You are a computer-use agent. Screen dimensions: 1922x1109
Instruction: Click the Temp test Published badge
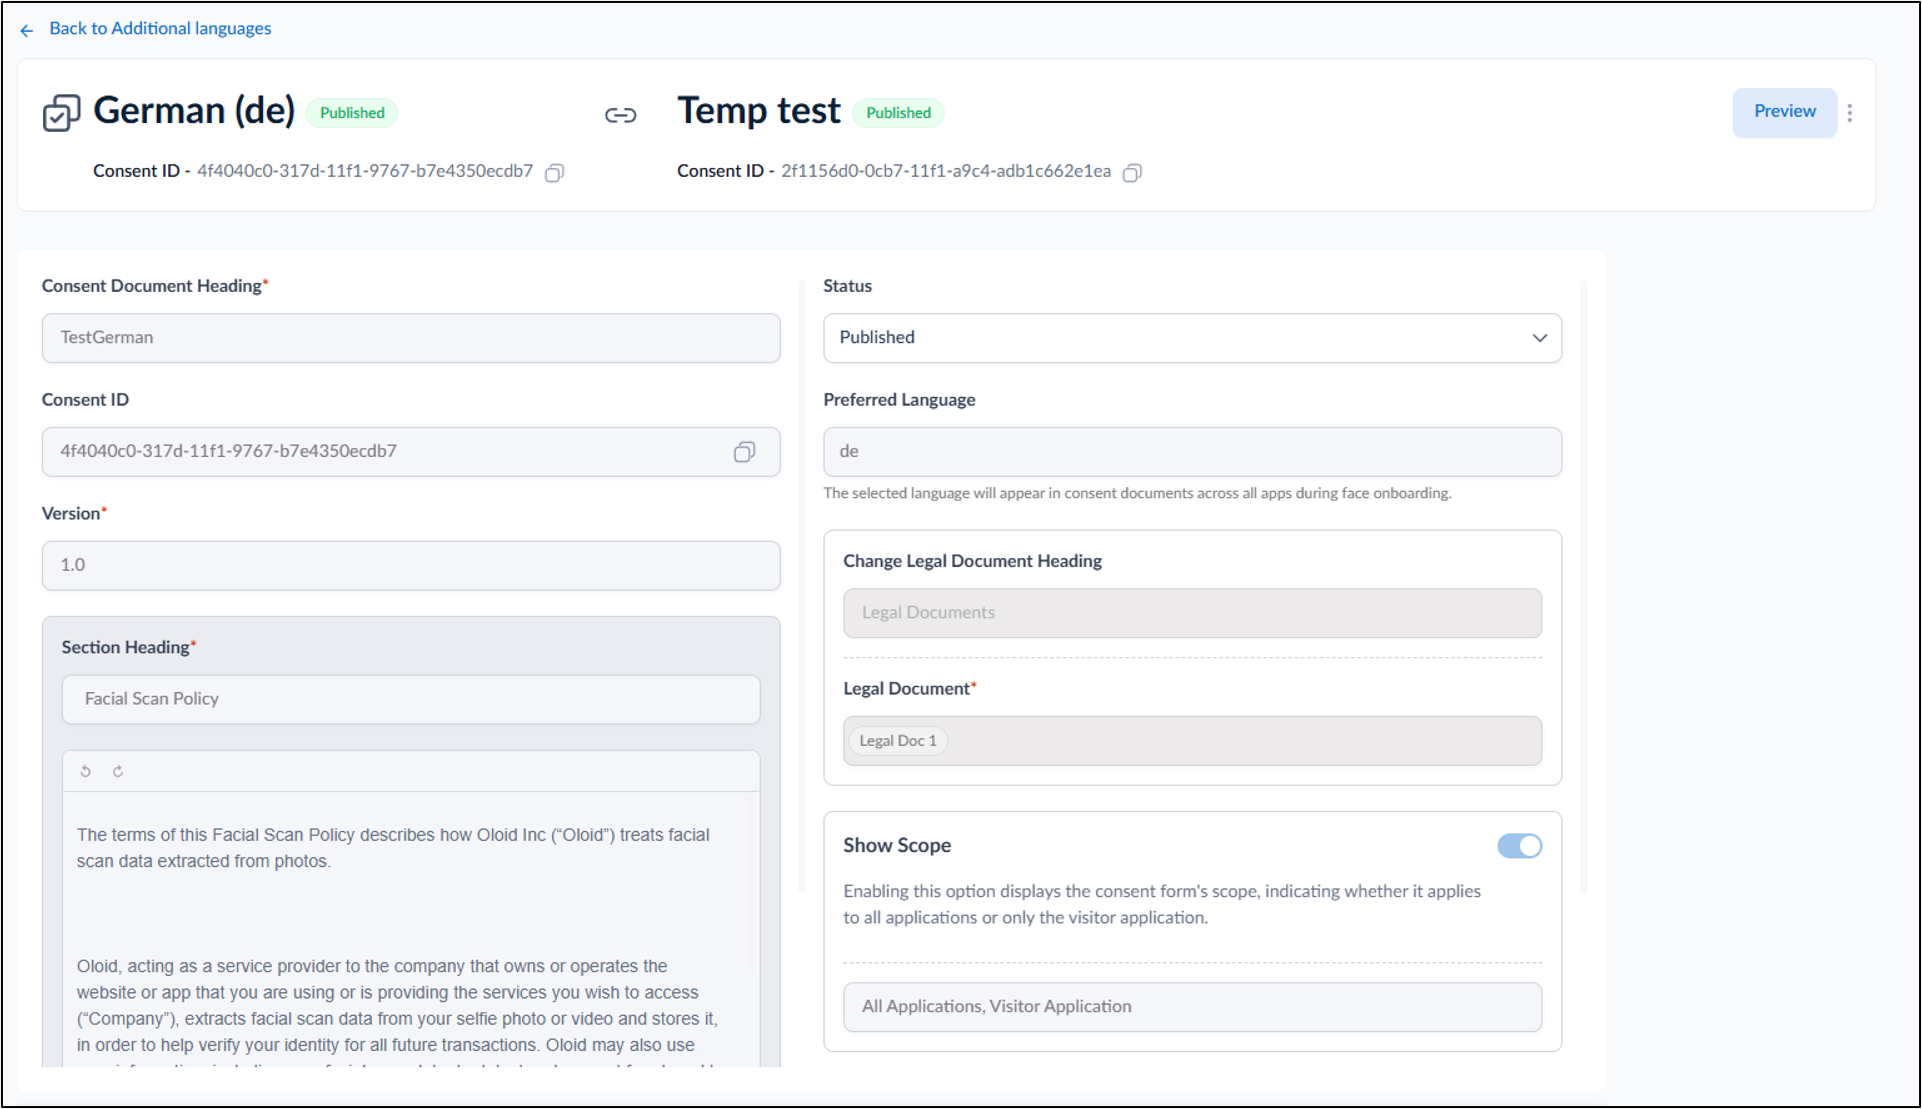pyautogui.click(x=898, y=113)
